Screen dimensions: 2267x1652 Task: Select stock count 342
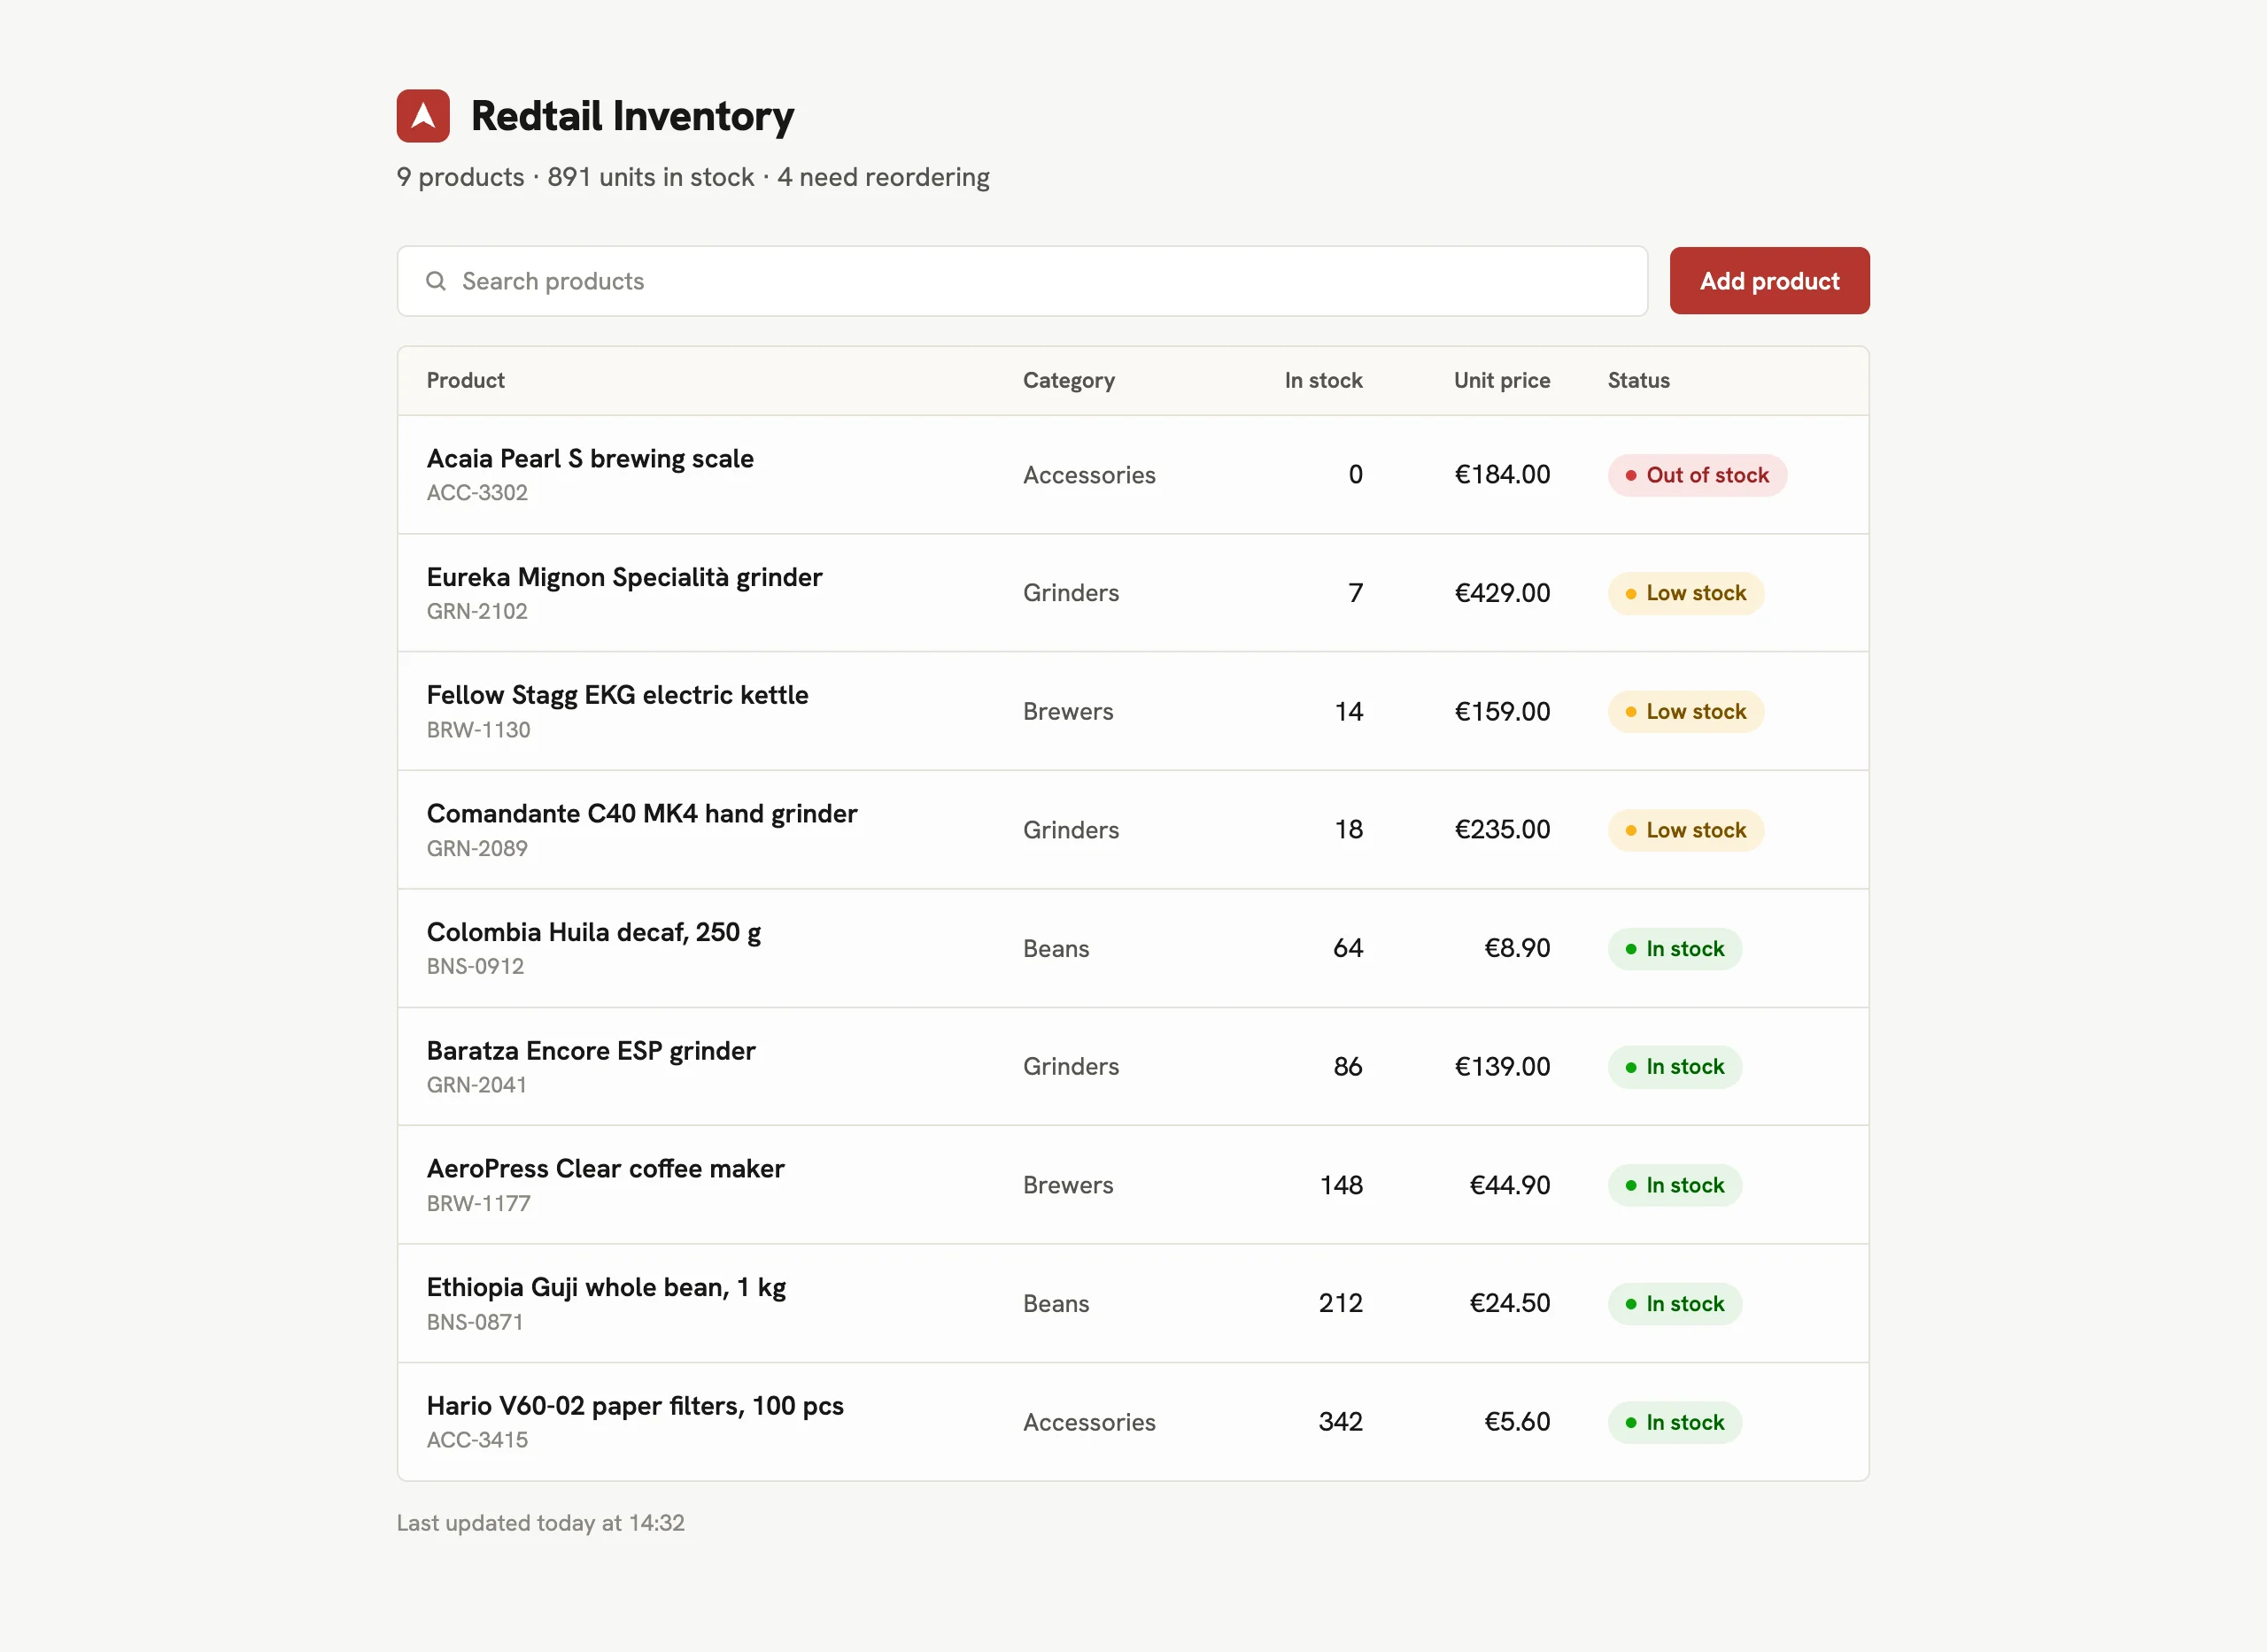tap(1341, 1422)
